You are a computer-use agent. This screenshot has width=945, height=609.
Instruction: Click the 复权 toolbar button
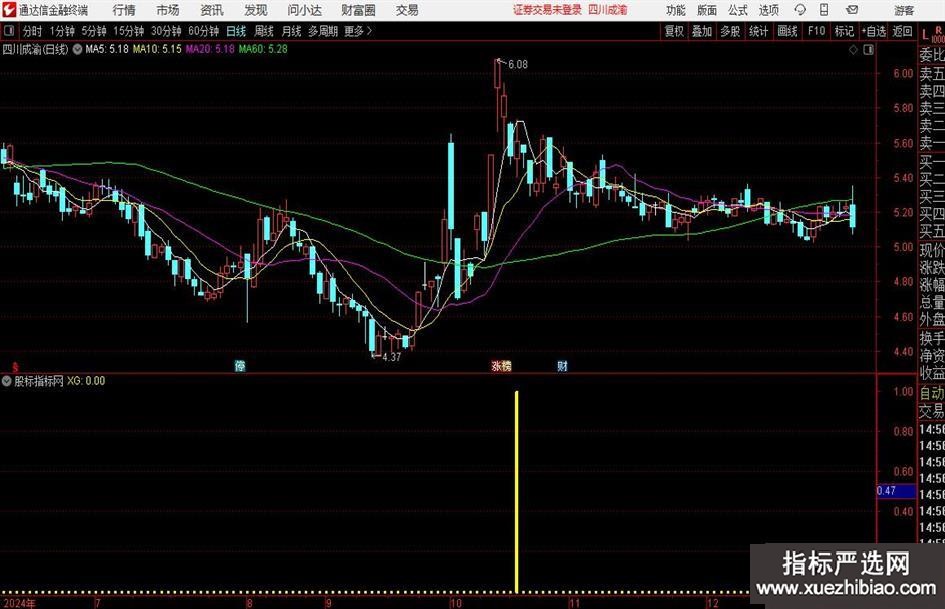[x=674, y=31]
